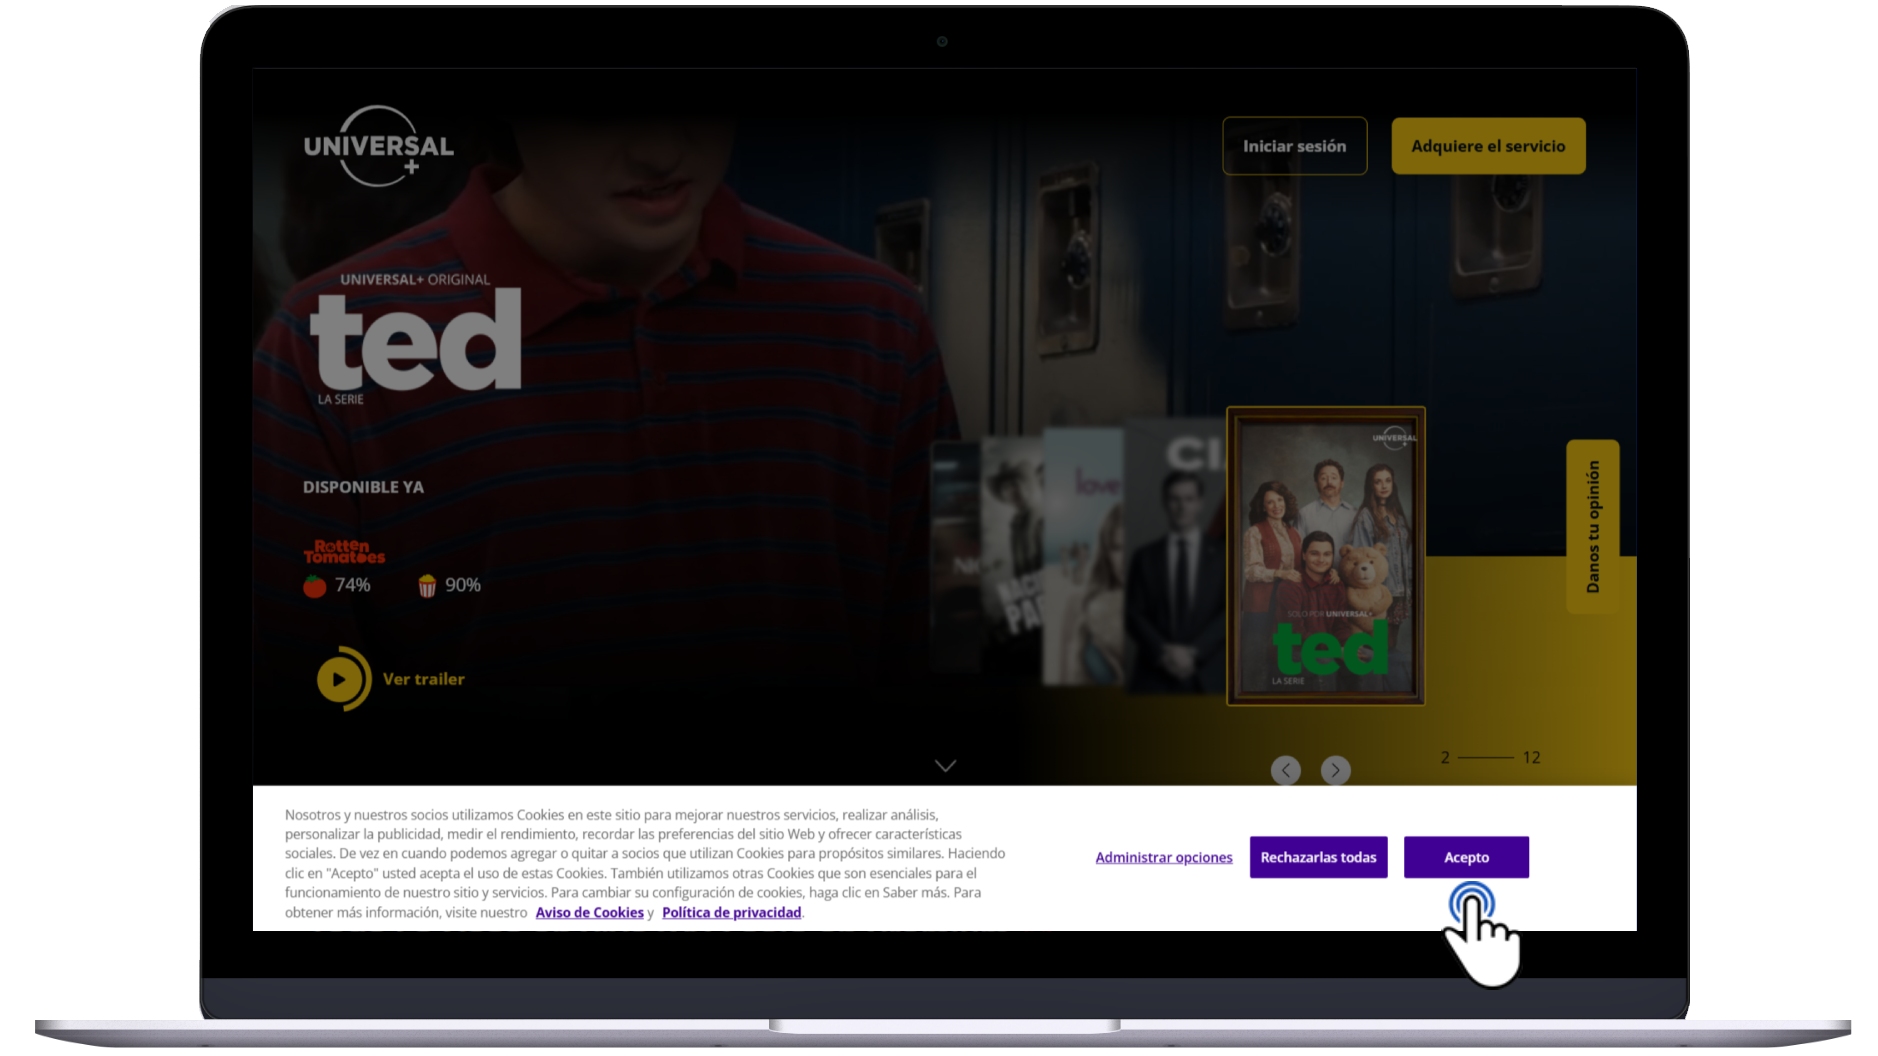1878x1056 pixels.
Task: Click the tomato critic score 74%
Action: pos(337,585)
